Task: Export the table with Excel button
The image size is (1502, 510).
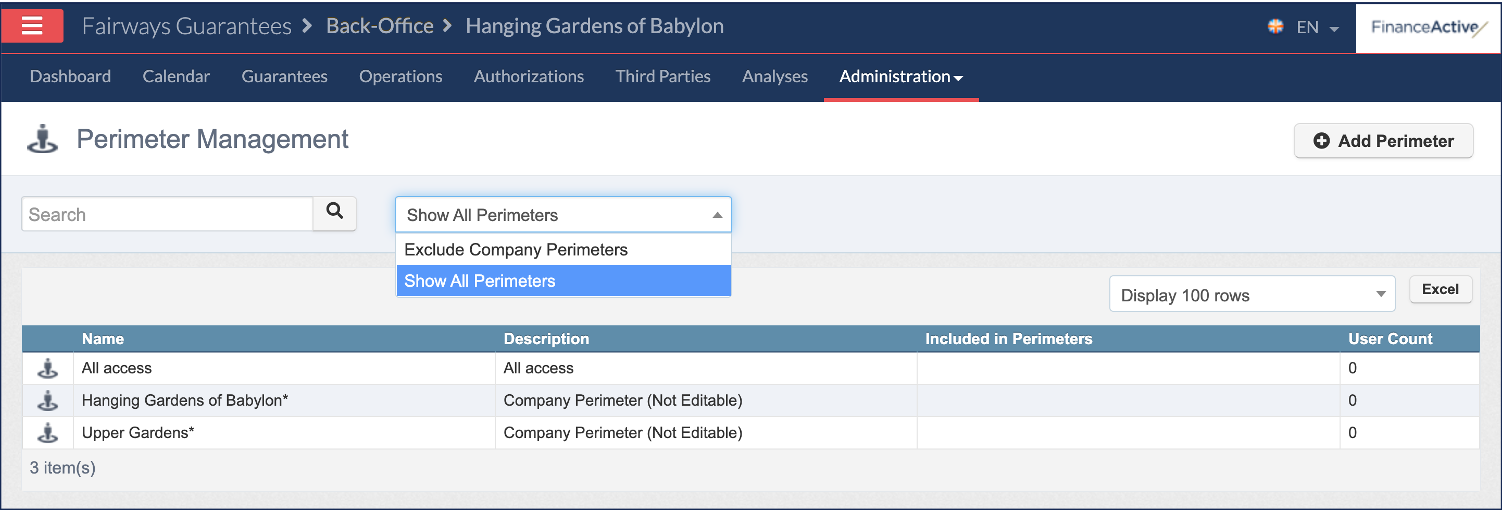Action: click(1440, 289)
